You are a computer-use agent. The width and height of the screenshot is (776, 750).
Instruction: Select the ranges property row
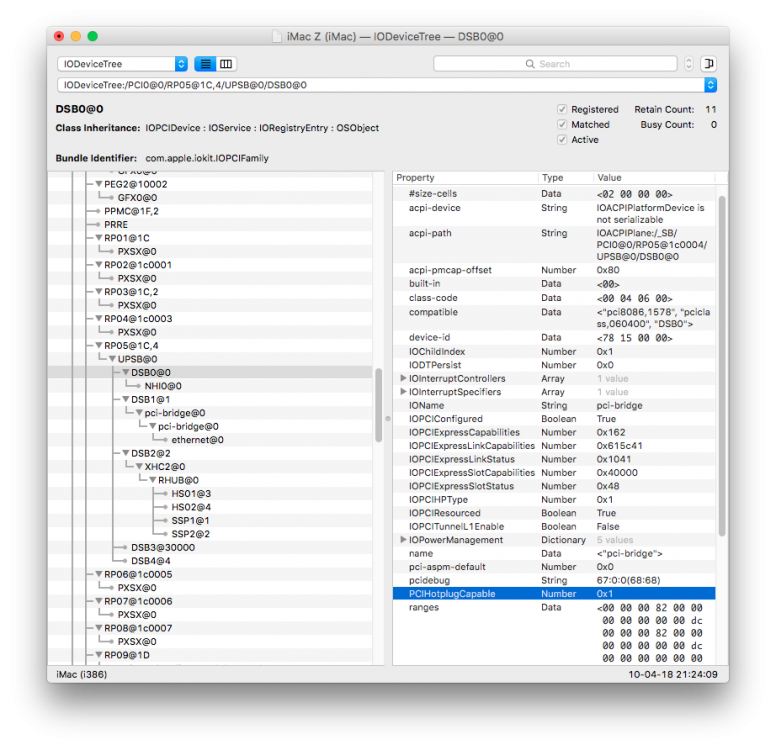554,633
